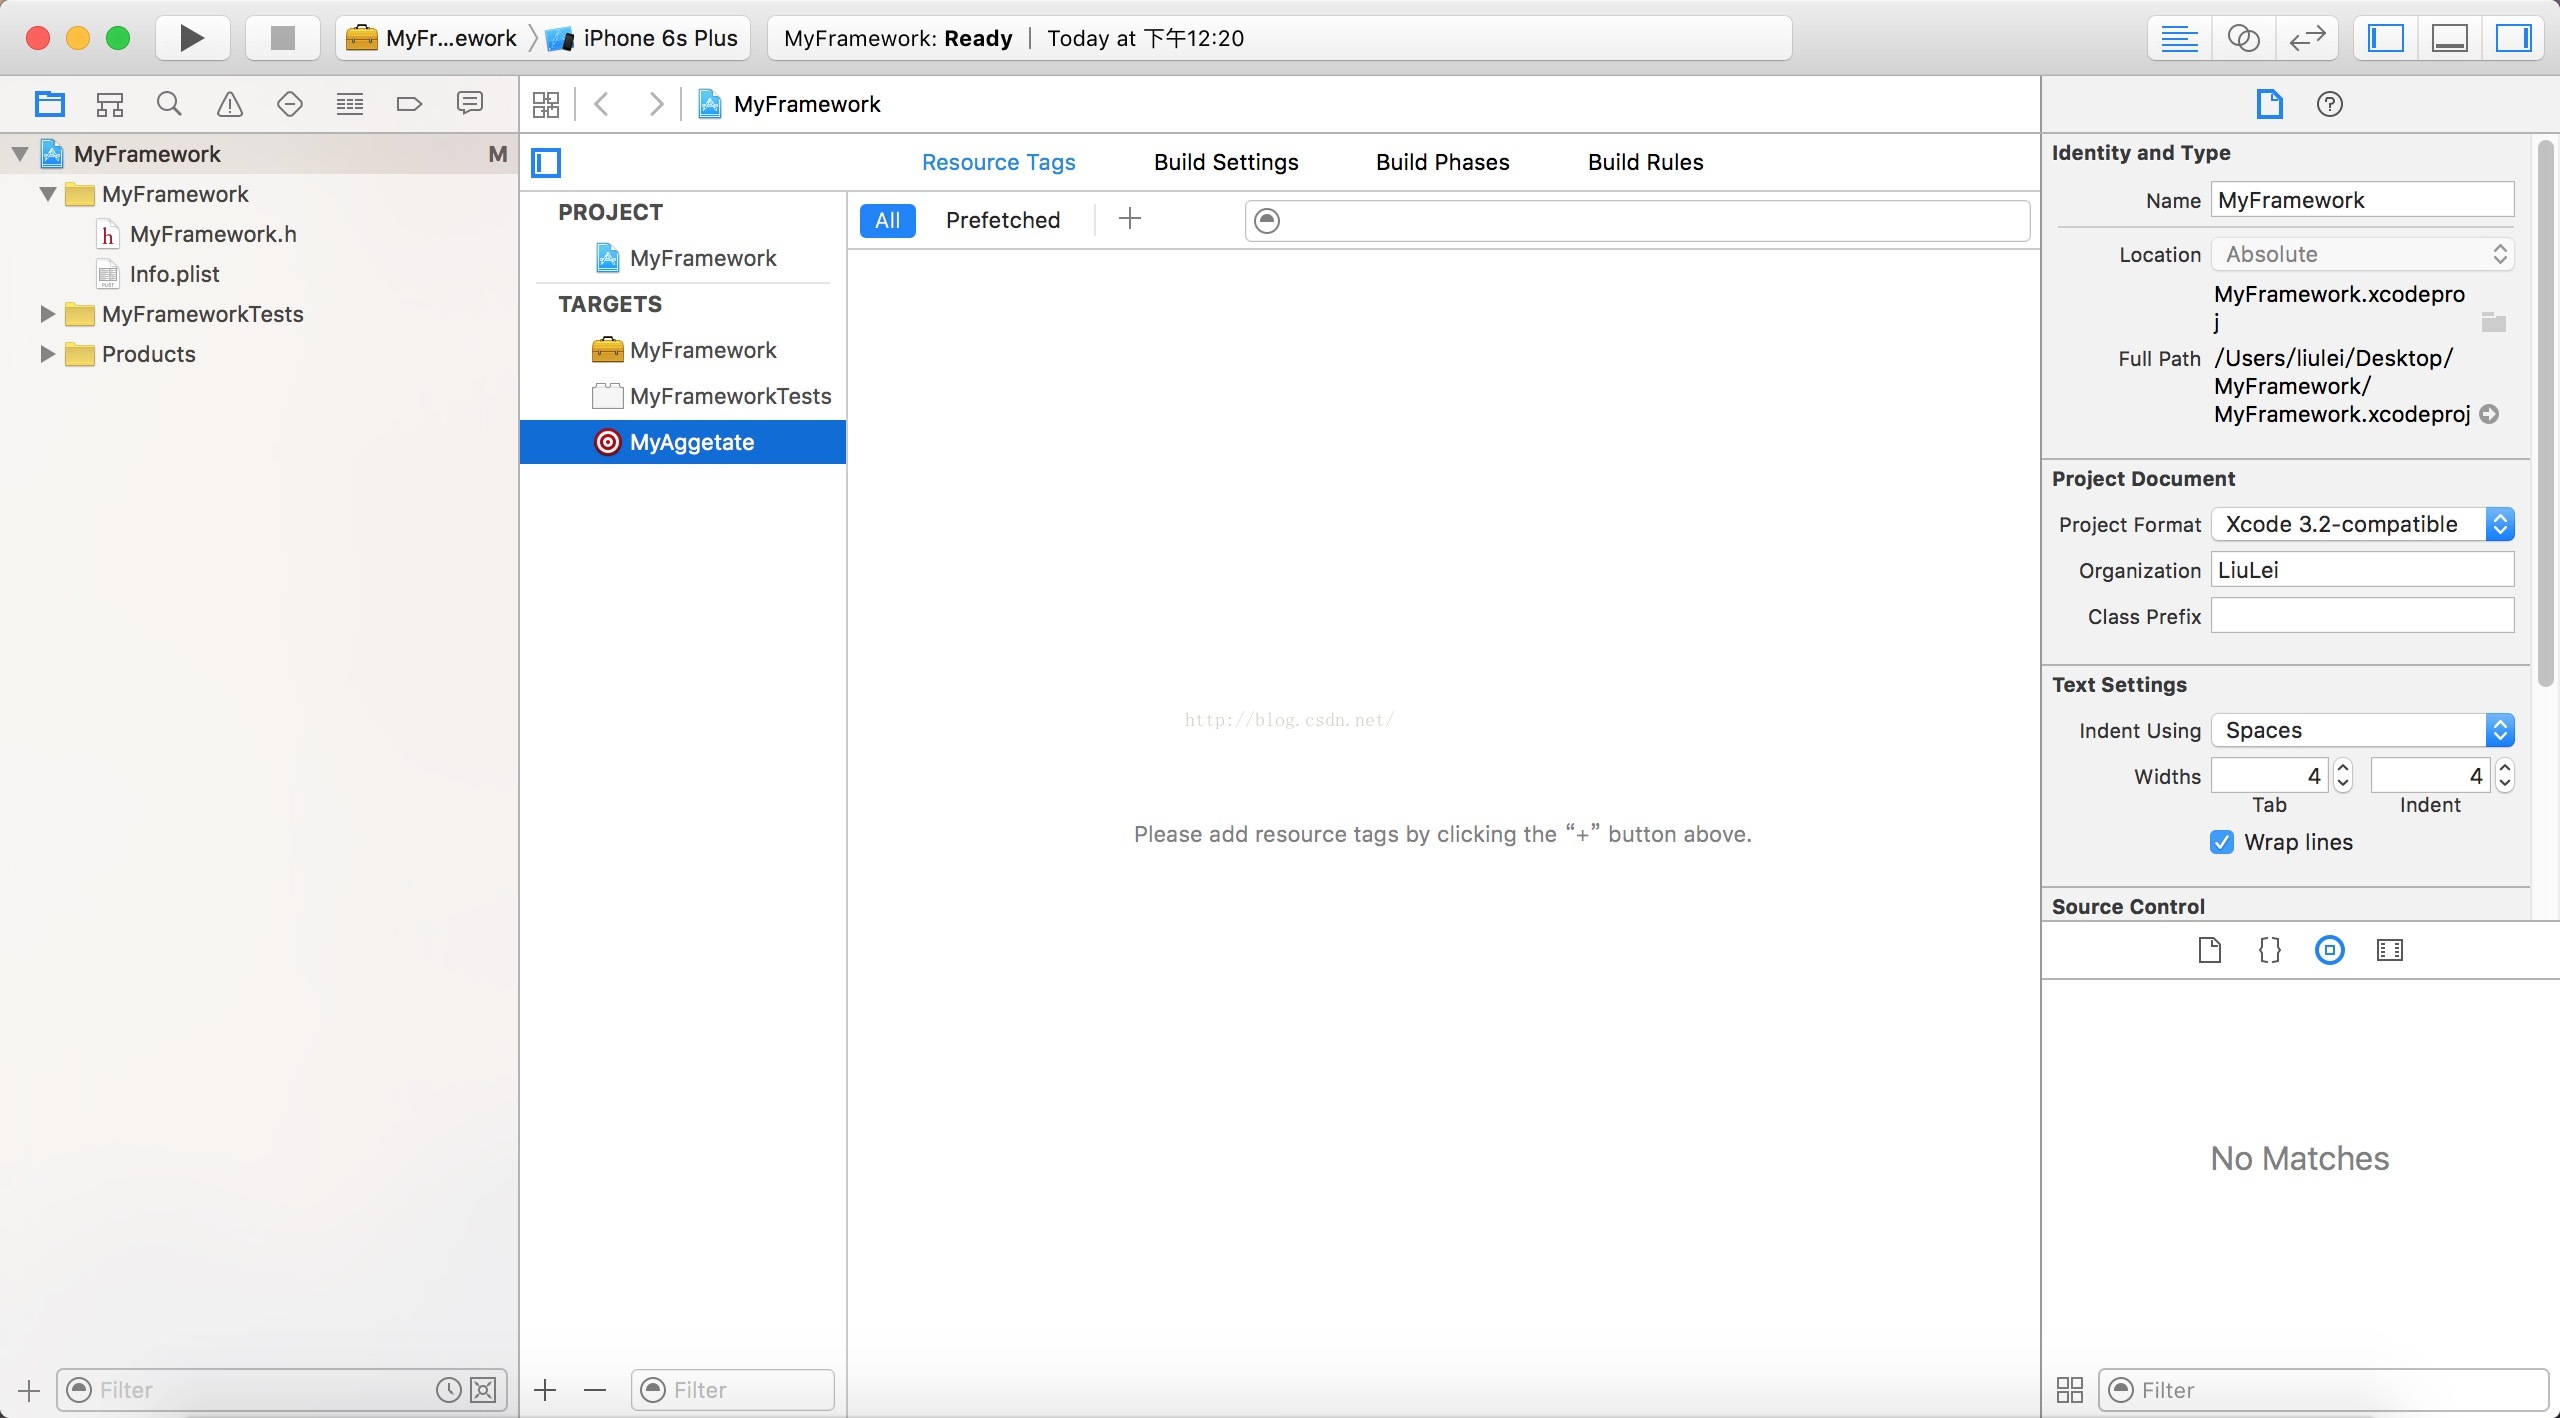Click the resource tags filter field
This screenshot has width=2560, height=1418.
coord(1637,220)
